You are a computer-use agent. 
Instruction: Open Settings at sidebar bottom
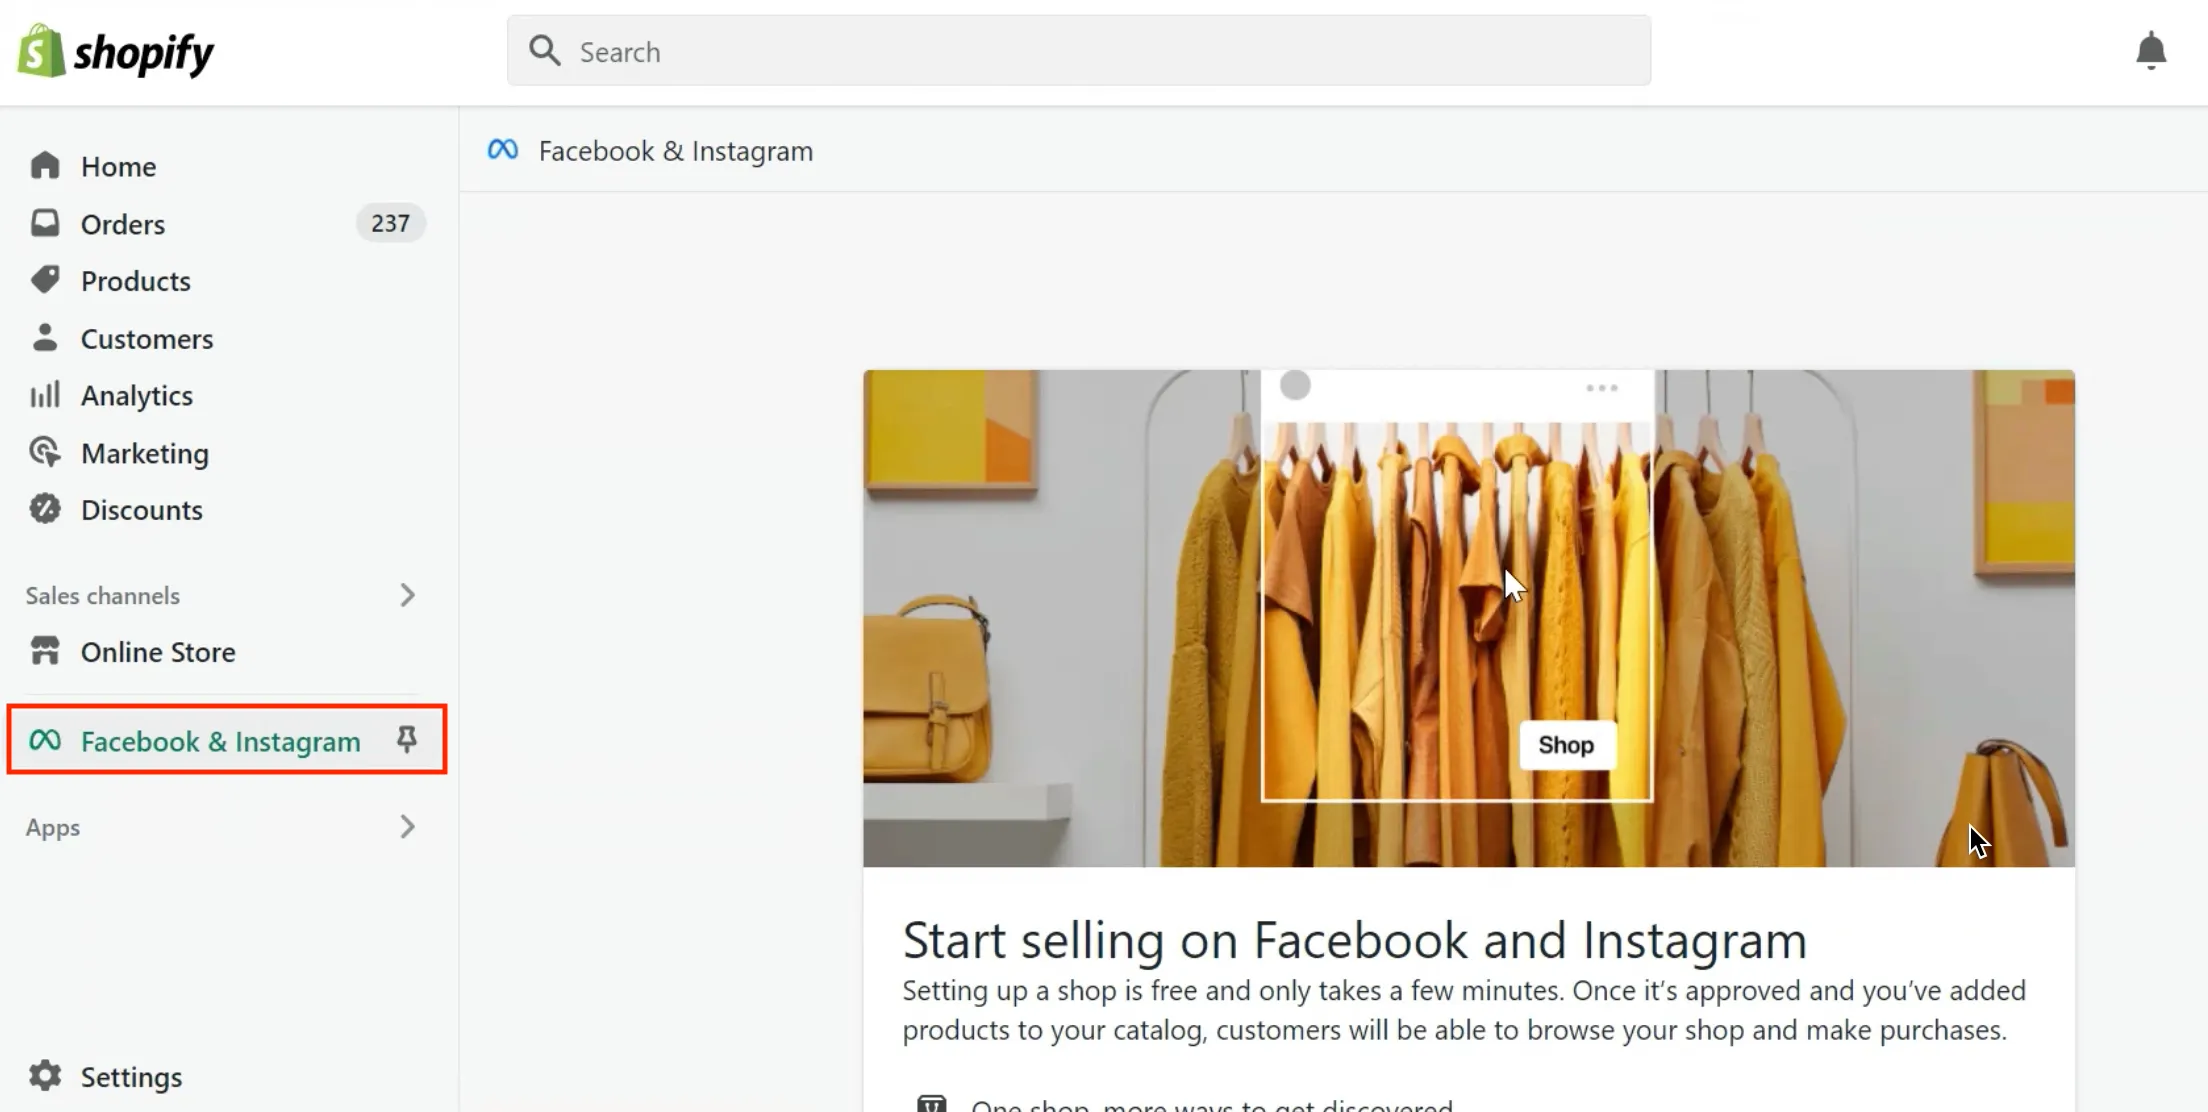(131, 1077)
